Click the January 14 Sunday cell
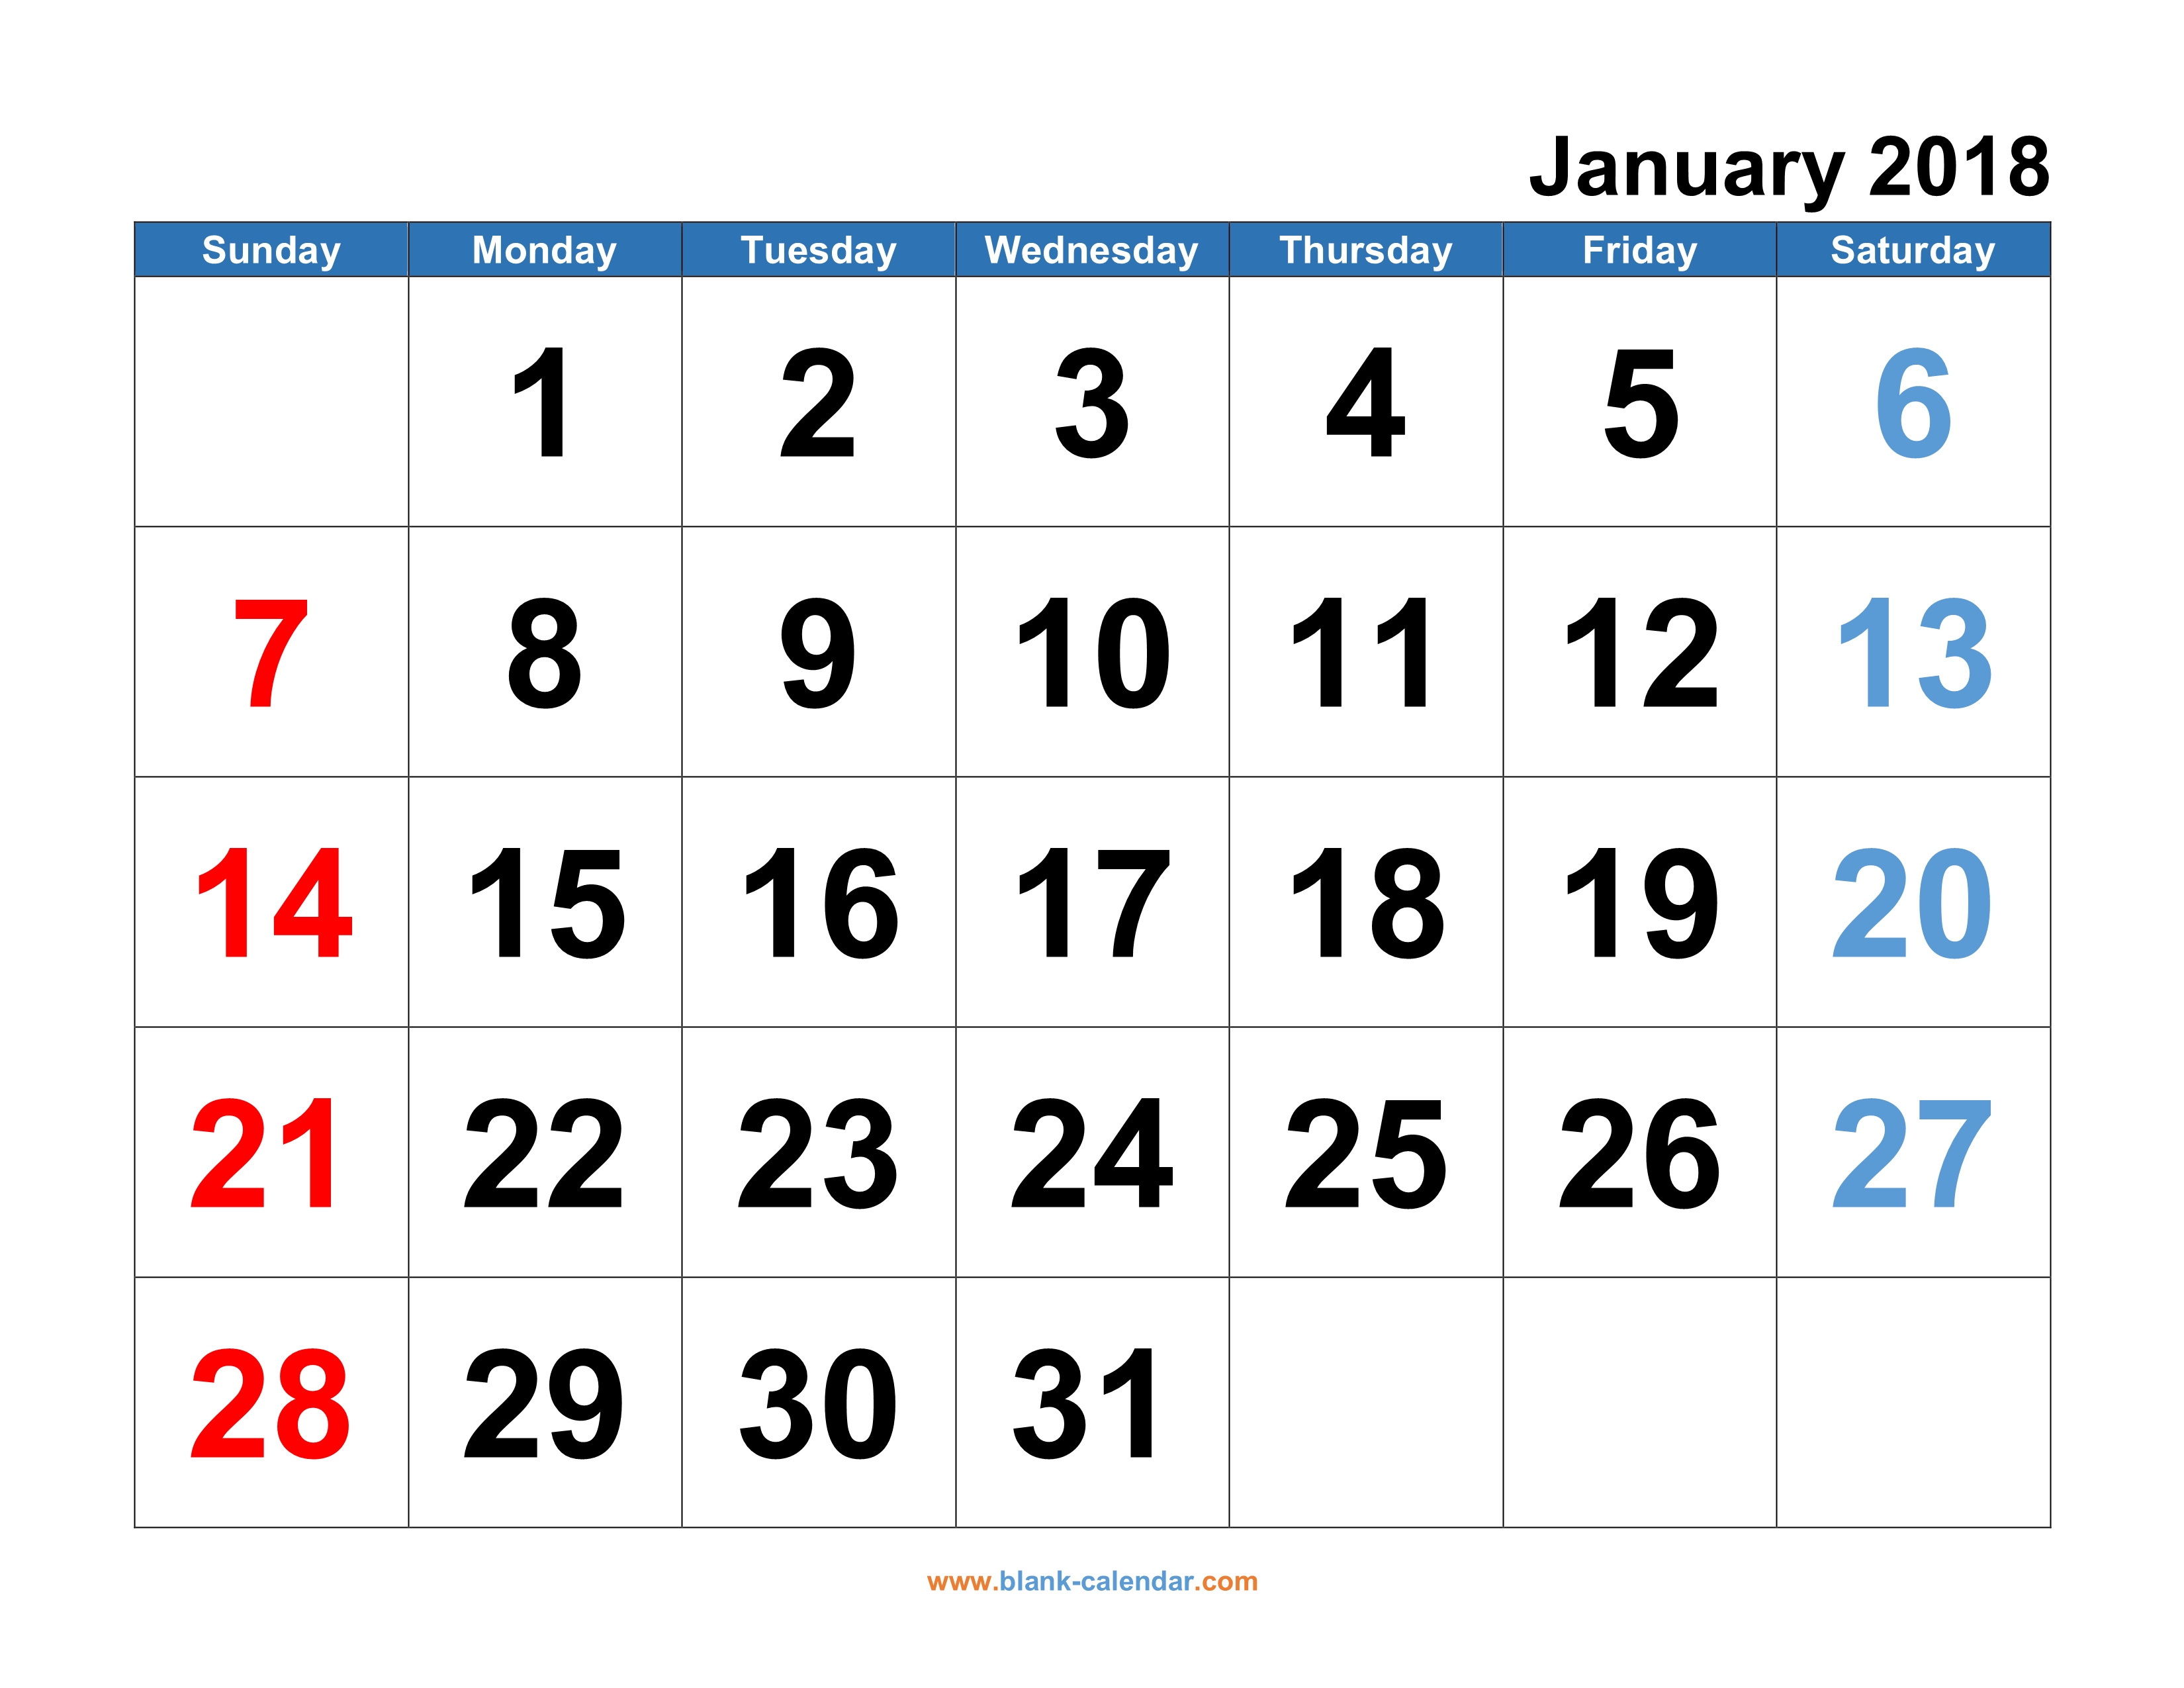This screenshot has height=1688, width=2184. (271, 886)
